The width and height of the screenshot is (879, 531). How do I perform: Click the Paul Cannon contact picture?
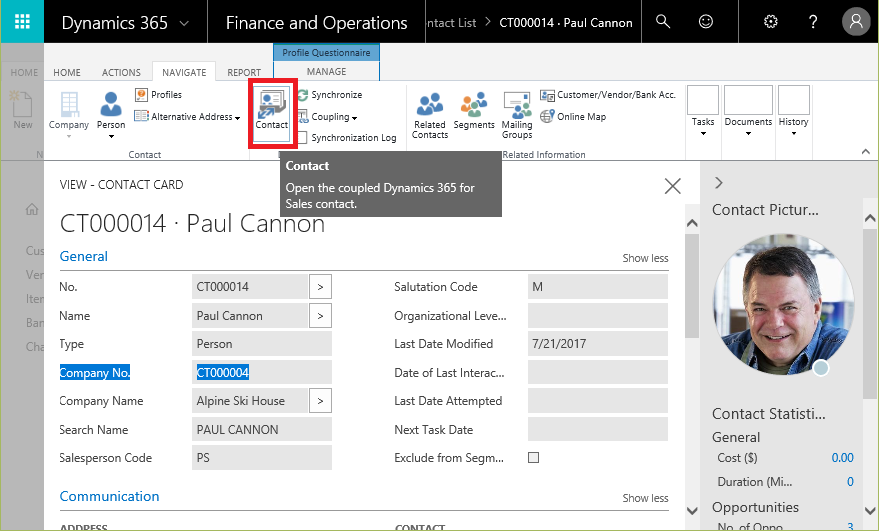(x=783, y=304)
